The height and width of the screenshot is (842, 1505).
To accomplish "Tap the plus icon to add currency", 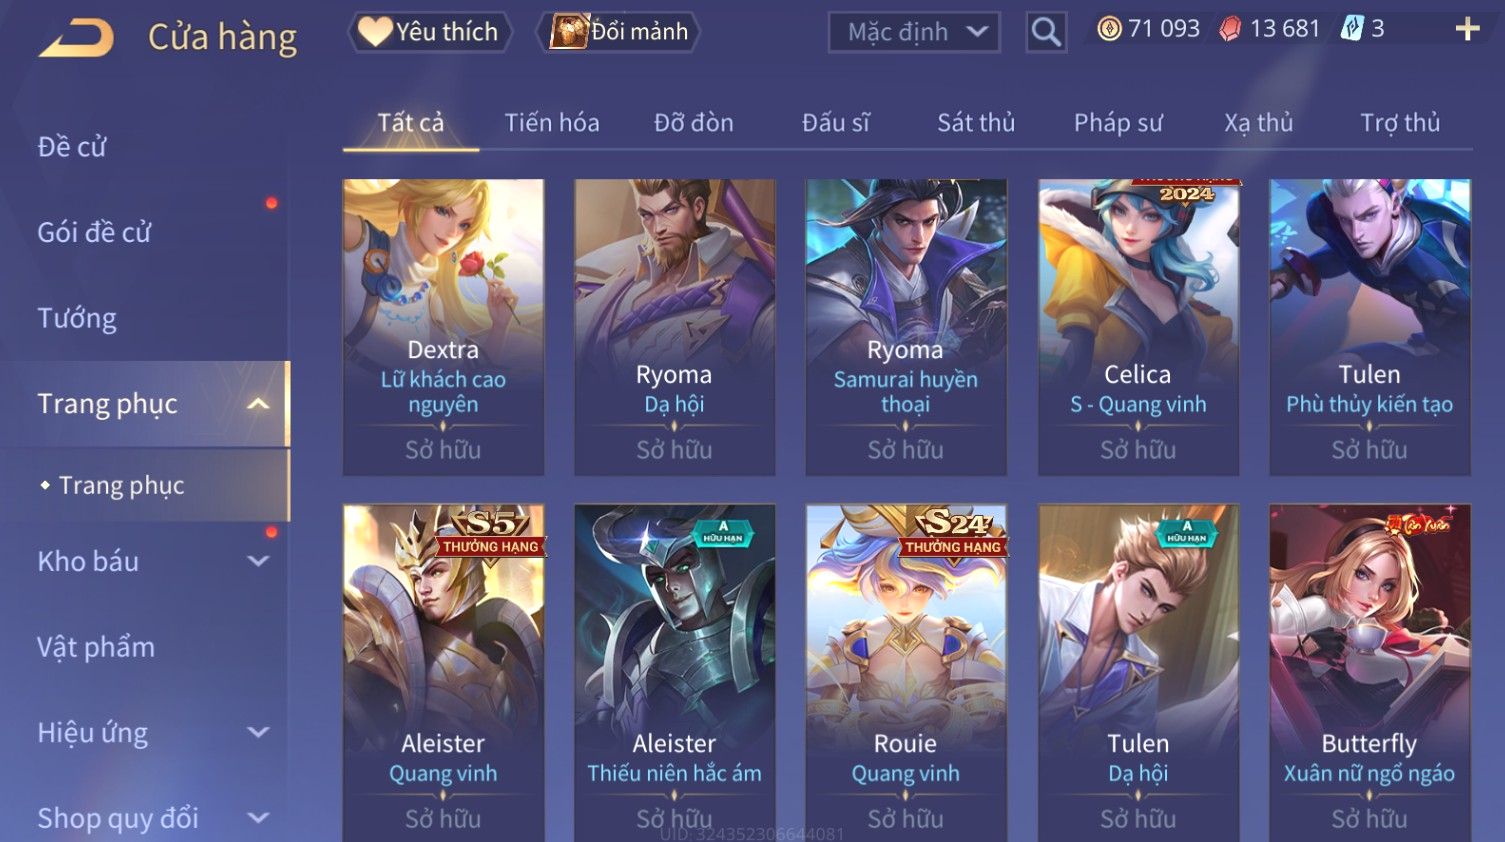I will click(x=1467, y=29).
